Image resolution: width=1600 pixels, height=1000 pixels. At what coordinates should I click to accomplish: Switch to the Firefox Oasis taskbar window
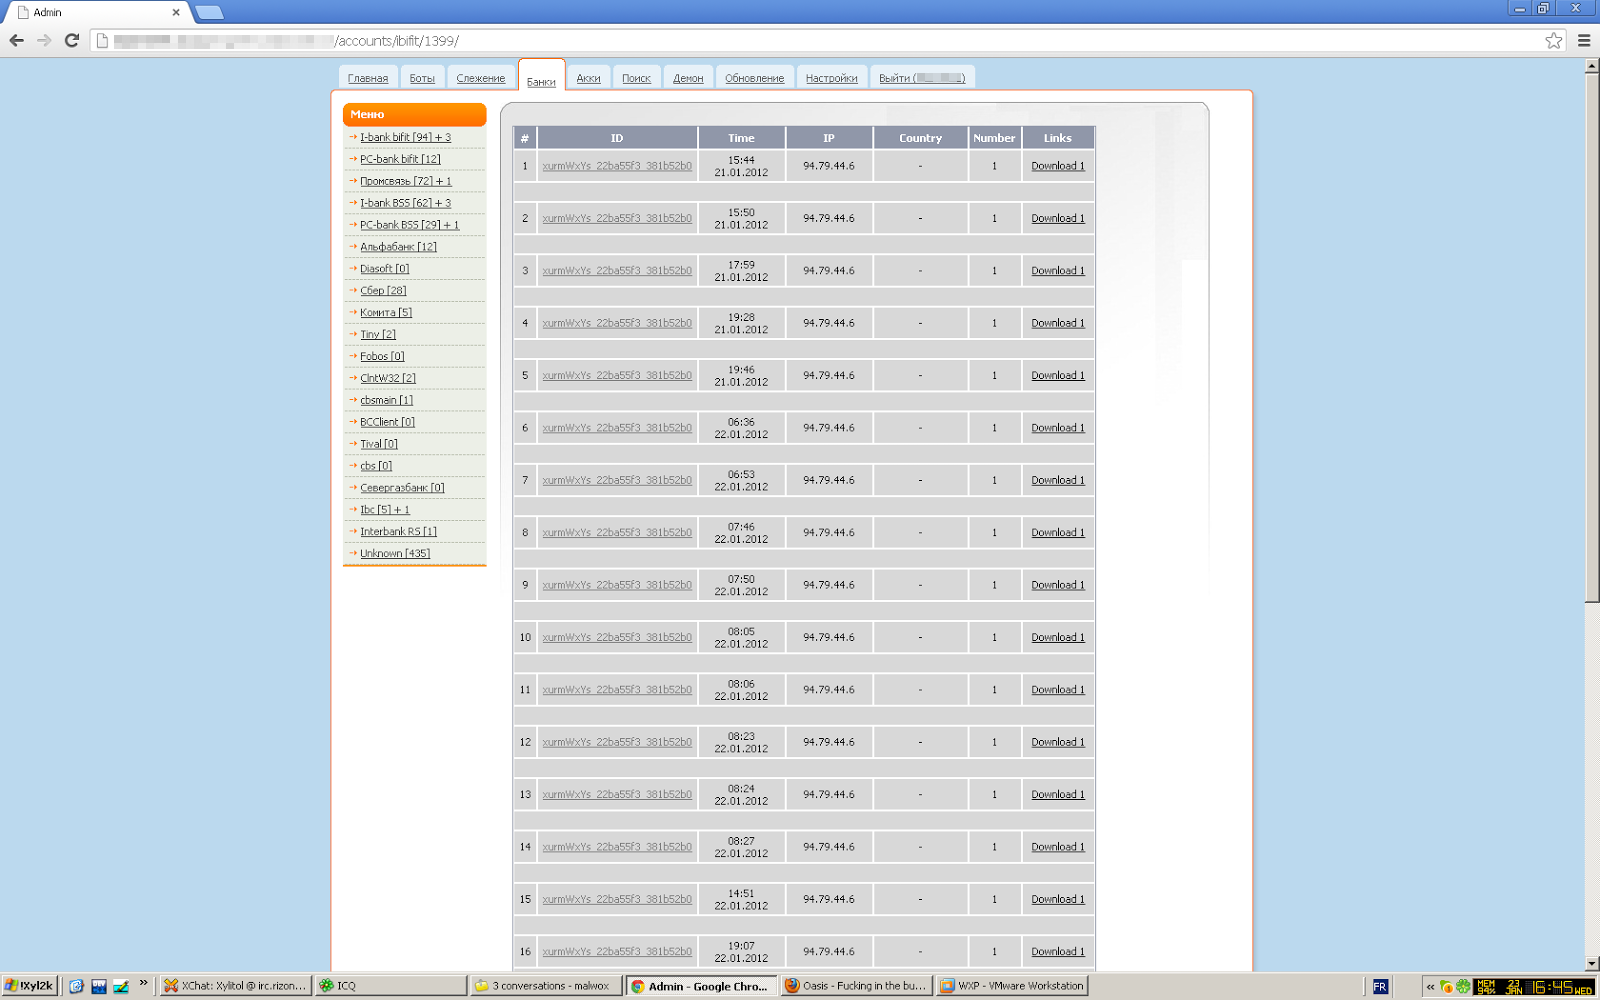tap(856, 986)
